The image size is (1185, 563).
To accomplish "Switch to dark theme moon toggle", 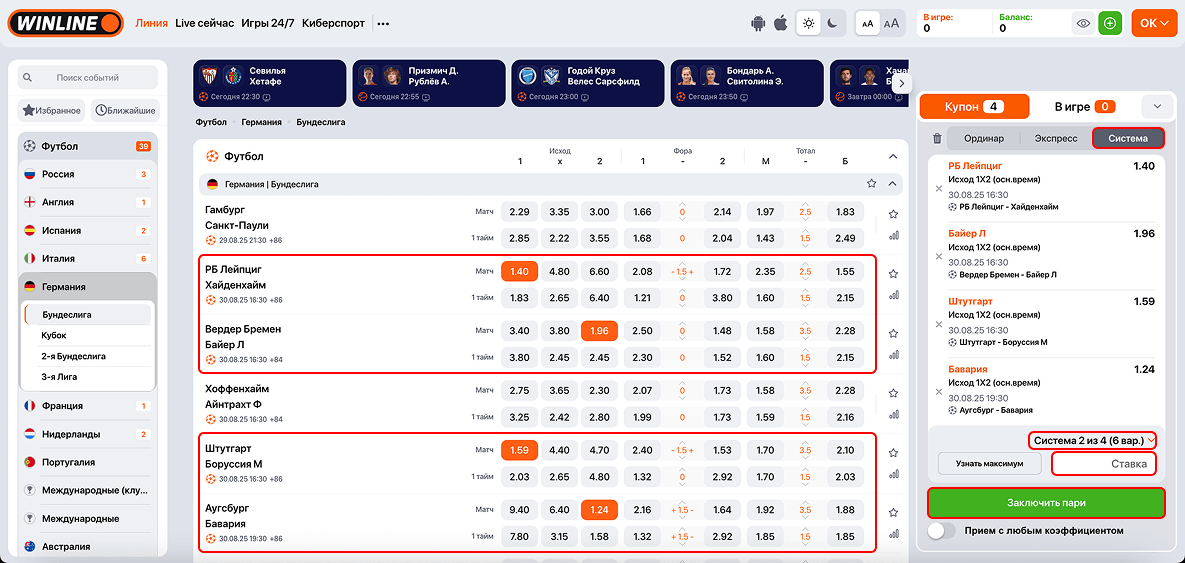I will pos(832,23).
